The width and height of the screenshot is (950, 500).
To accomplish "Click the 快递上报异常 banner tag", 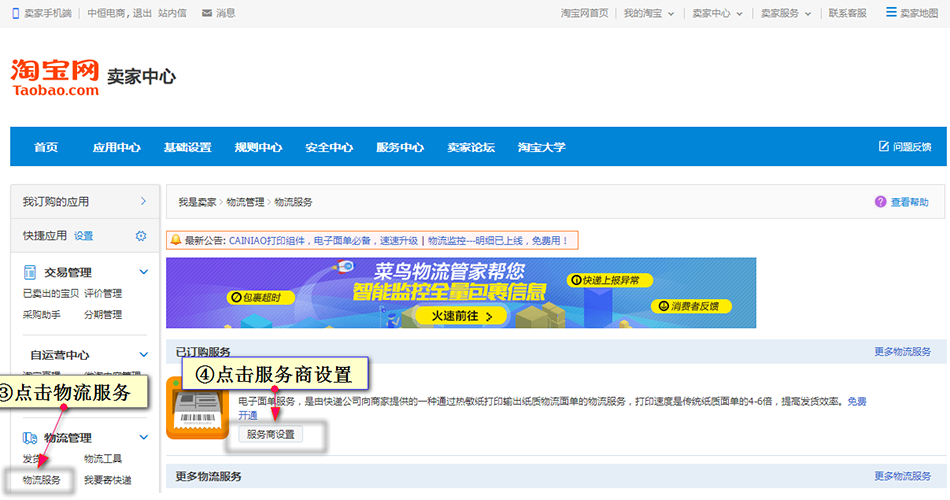I will tap(610, 280).
